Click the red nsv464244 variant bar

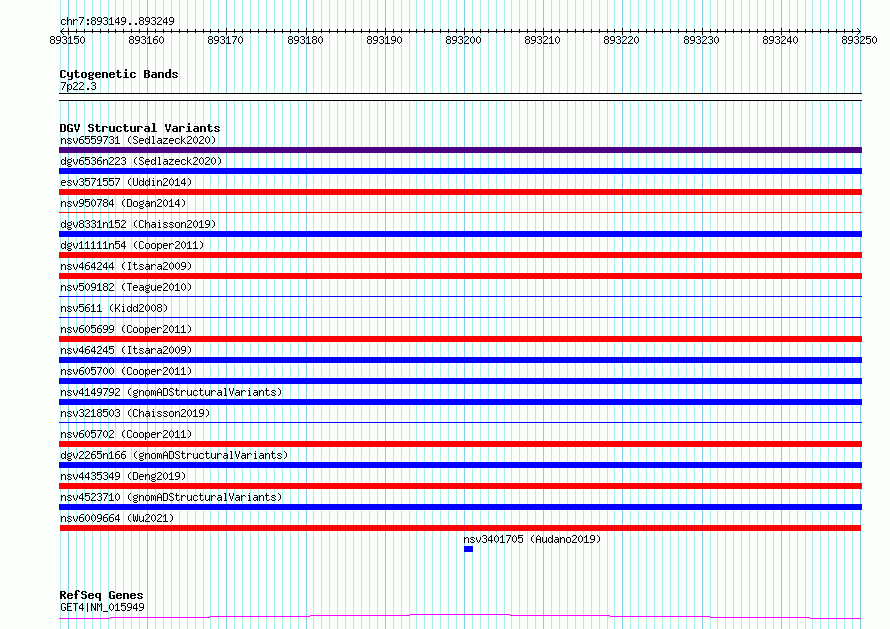[460, 276]
